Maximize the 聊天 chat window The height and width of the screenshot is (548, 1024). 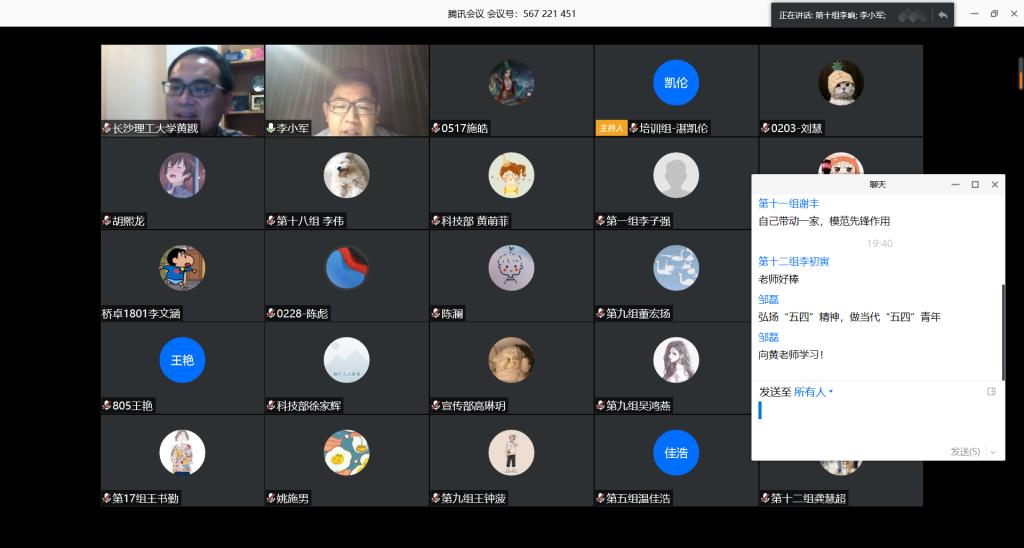point(975,184)
